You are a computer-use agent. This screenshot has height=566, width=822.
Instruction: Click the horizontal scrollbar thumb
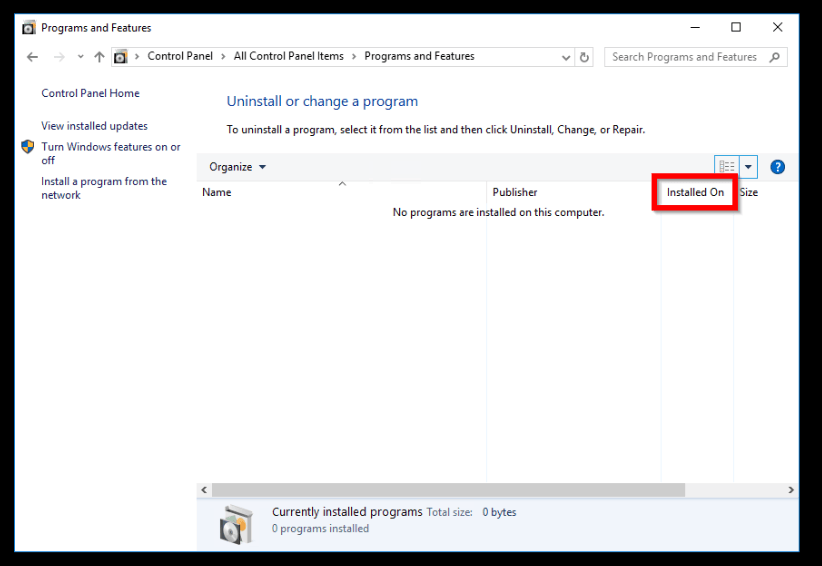pyautogui.click(x=448, y=490)
